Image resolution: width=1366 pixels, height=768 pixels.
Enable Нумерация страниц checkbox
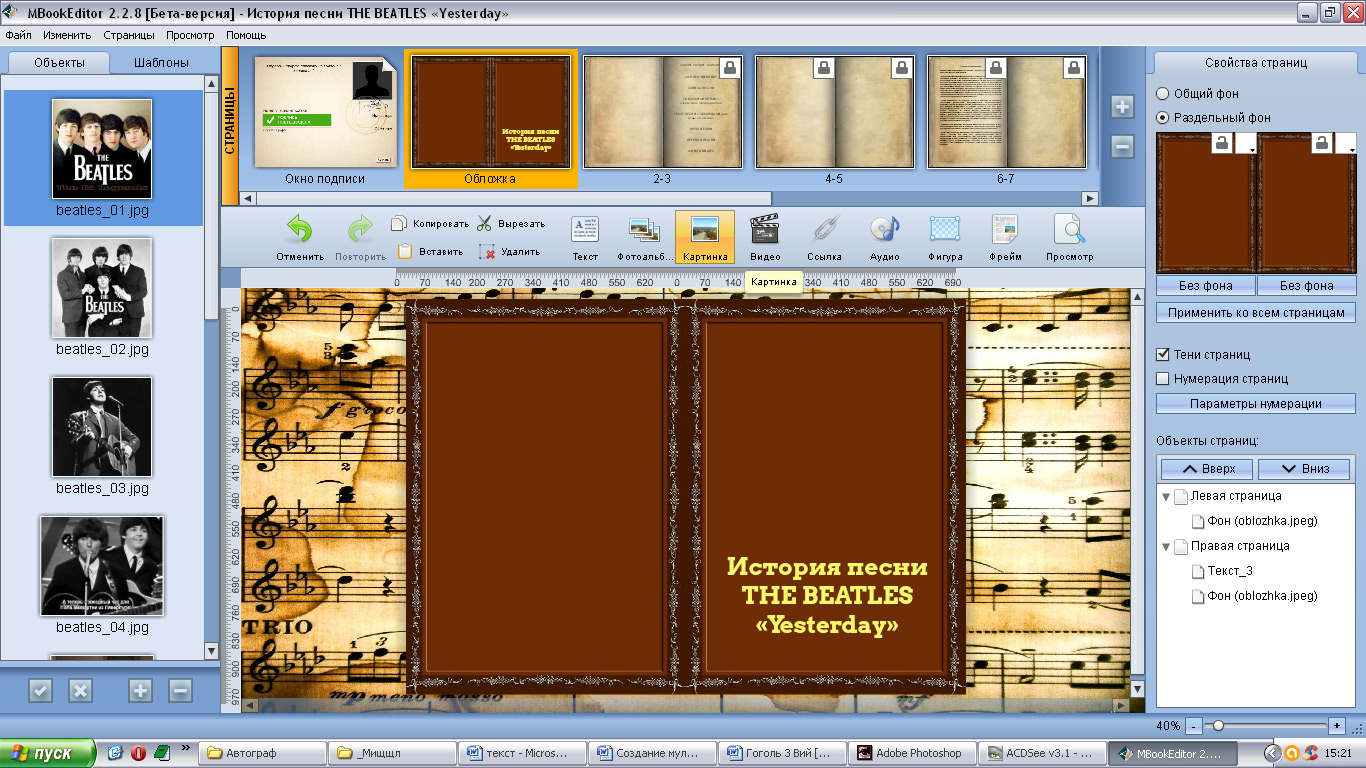click(x=1162, y=378)
